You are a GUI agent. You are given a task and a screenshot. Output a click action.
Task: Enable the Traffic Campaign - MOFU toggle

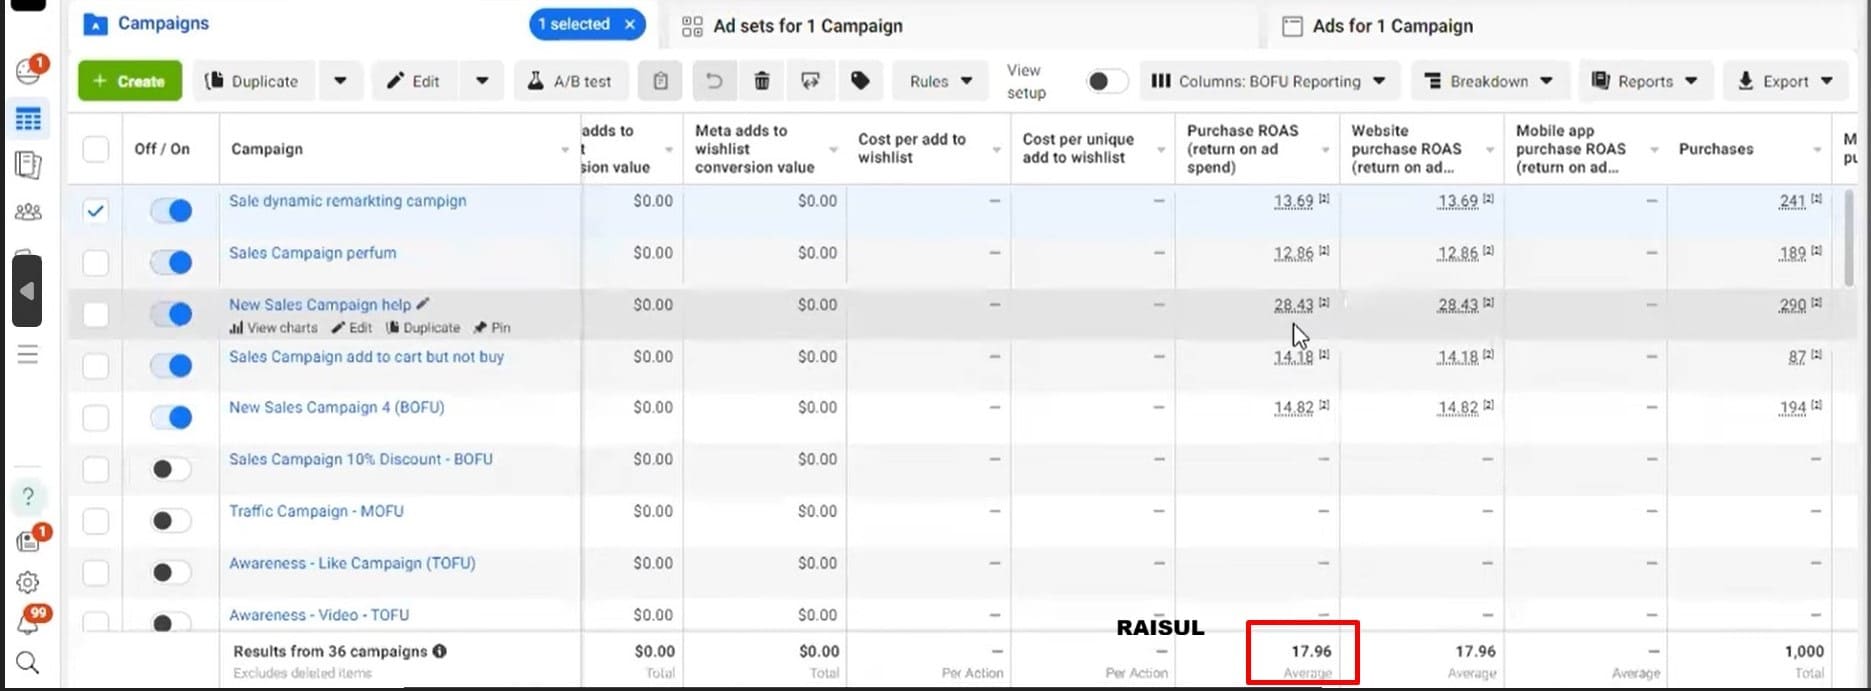(x=171, y=521)
